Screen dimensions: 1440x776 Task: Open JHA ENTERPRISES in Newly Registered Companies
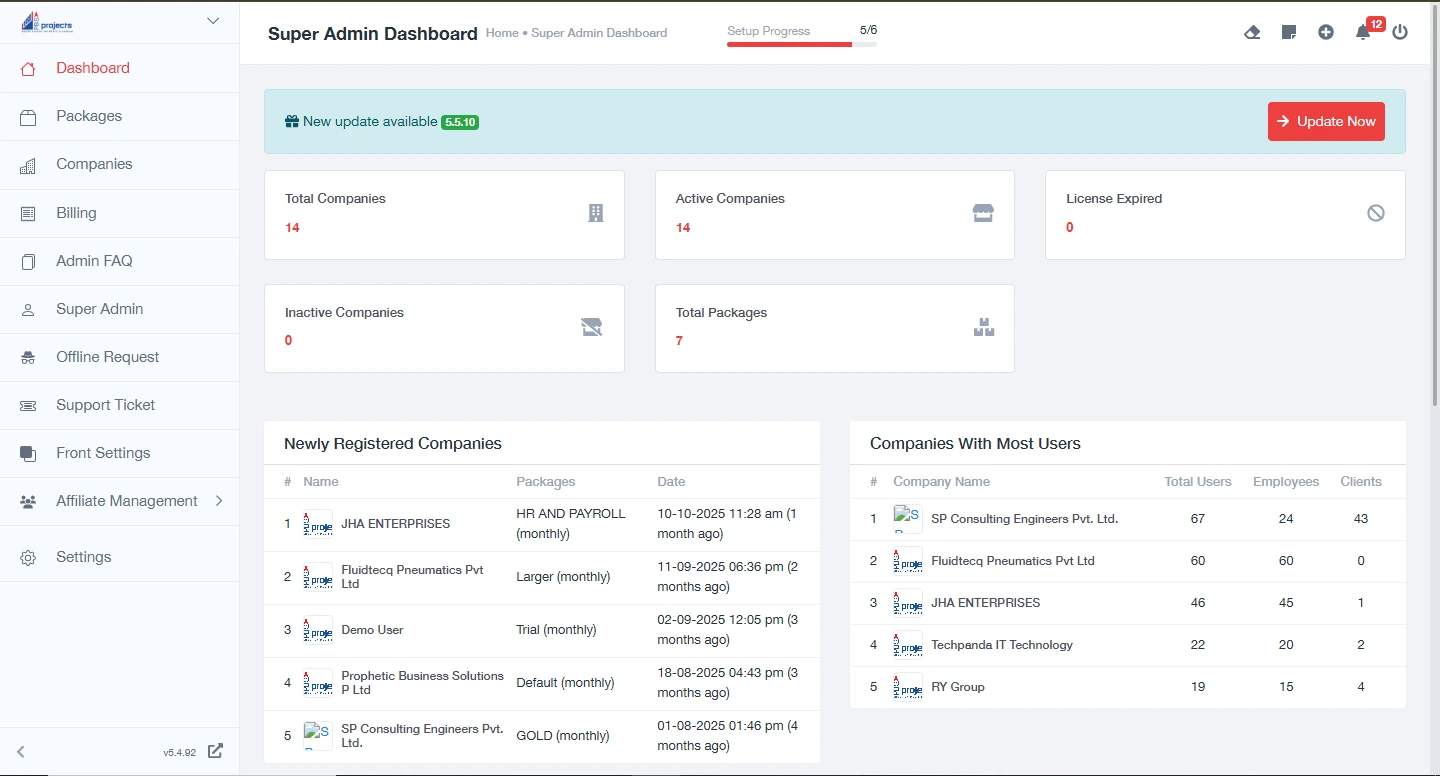(395, 524)
